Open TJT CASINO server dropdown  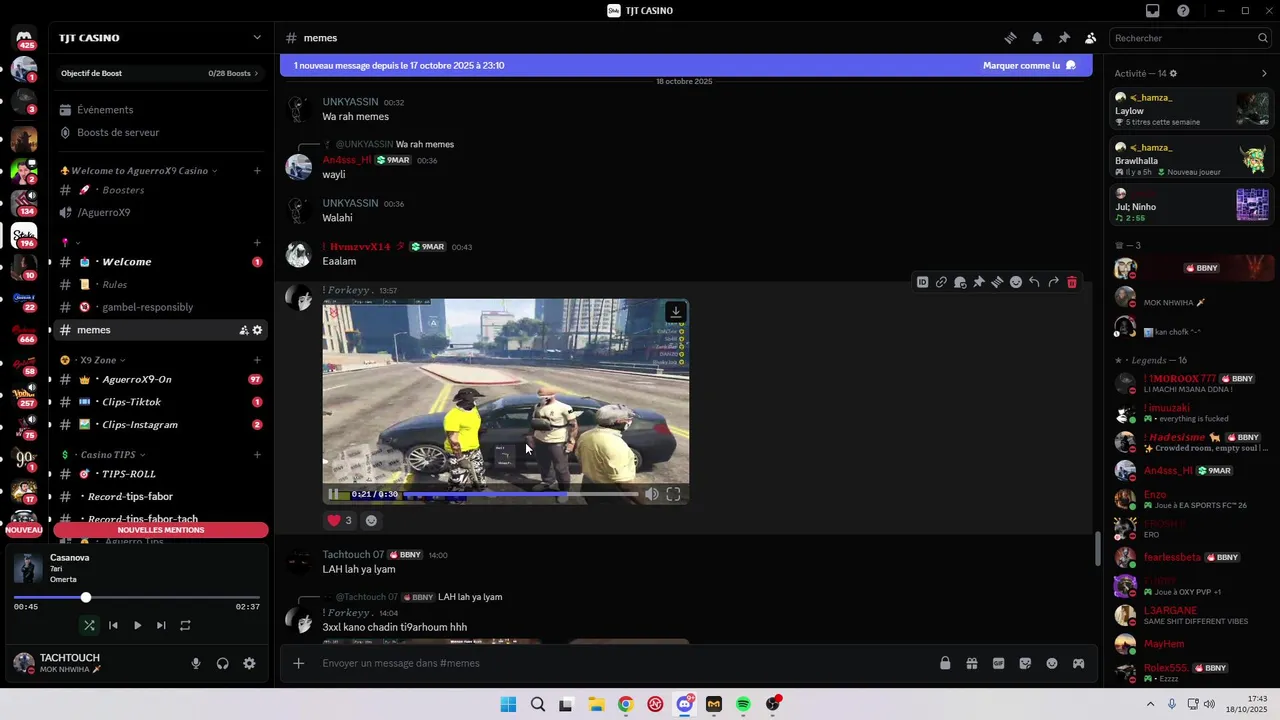coord(257,38)
